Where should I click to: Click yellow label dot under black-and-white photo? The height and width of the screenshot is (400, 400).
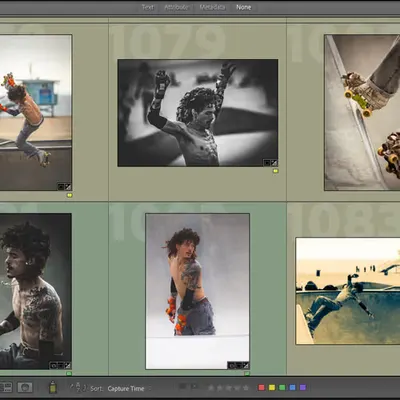coord(275,171)
